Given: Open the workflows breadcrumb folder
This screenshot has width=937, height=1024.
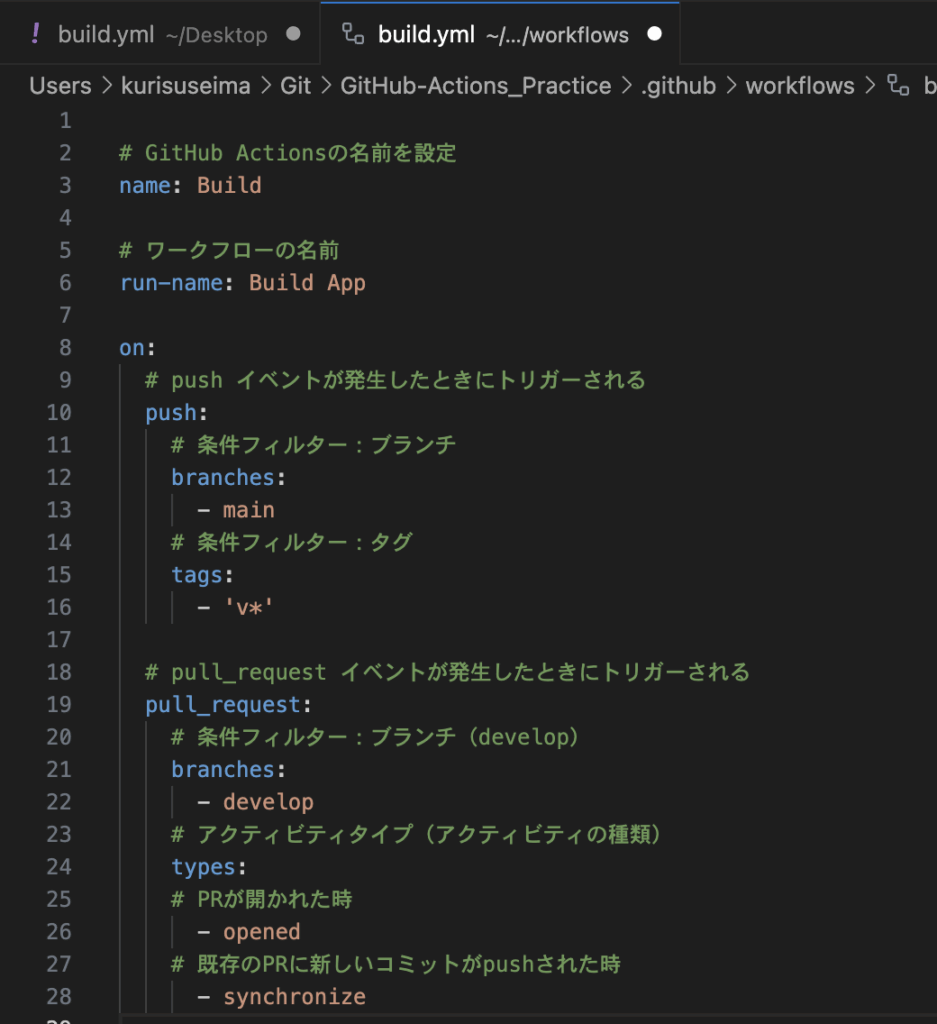Looking at the screenshot, I should (800, 86).
